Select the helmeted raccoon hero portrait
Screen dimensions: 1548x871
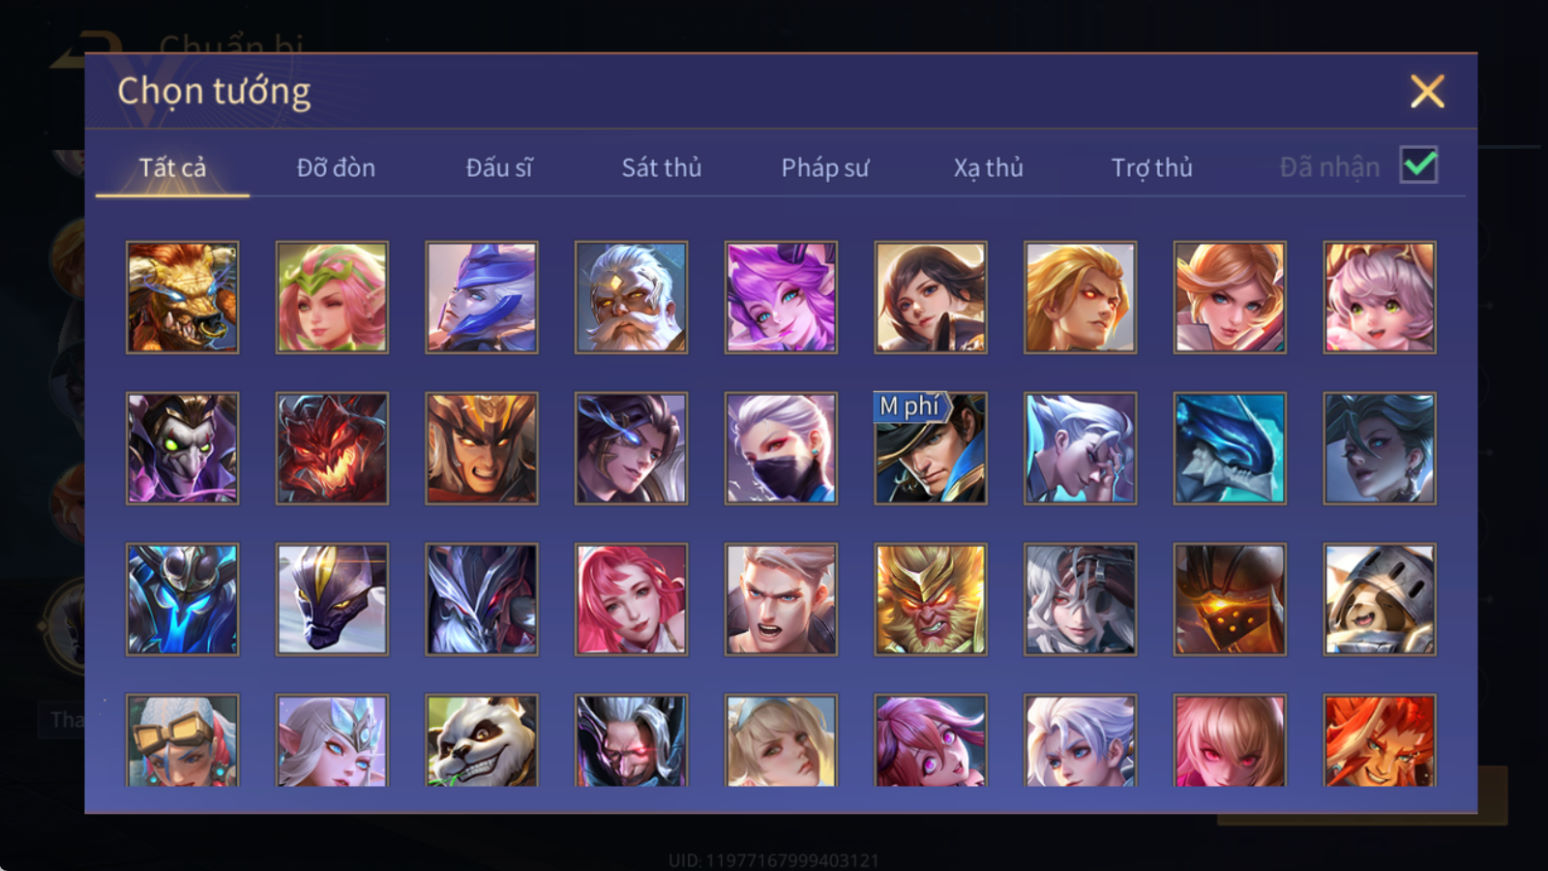[x=1379, y=599]
